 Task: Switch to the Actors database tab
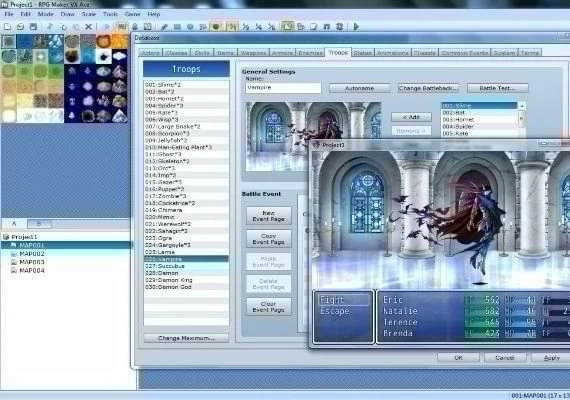click(x=150, y=53)
